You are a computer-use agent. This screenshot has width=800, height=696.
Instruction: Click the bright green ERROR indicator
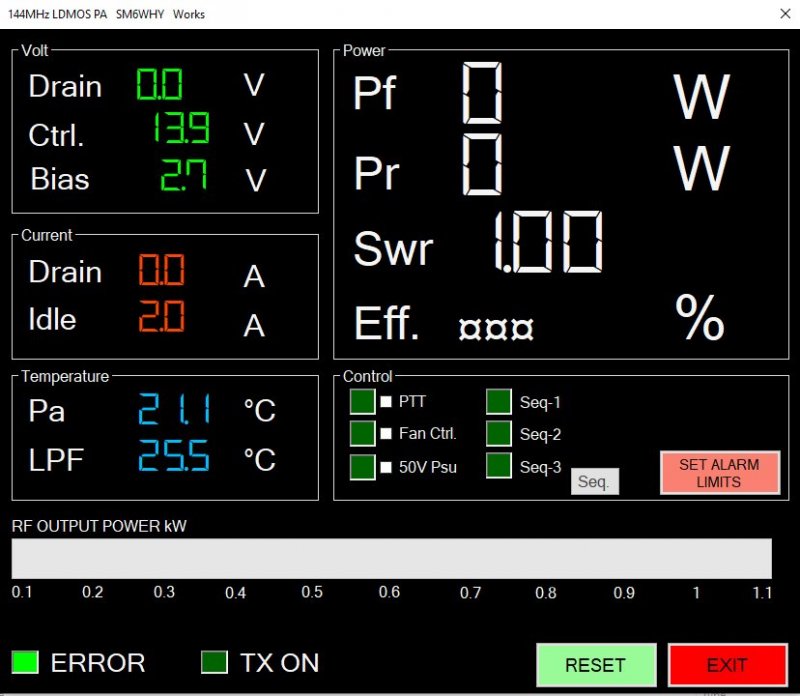click(x=25, y=662)
